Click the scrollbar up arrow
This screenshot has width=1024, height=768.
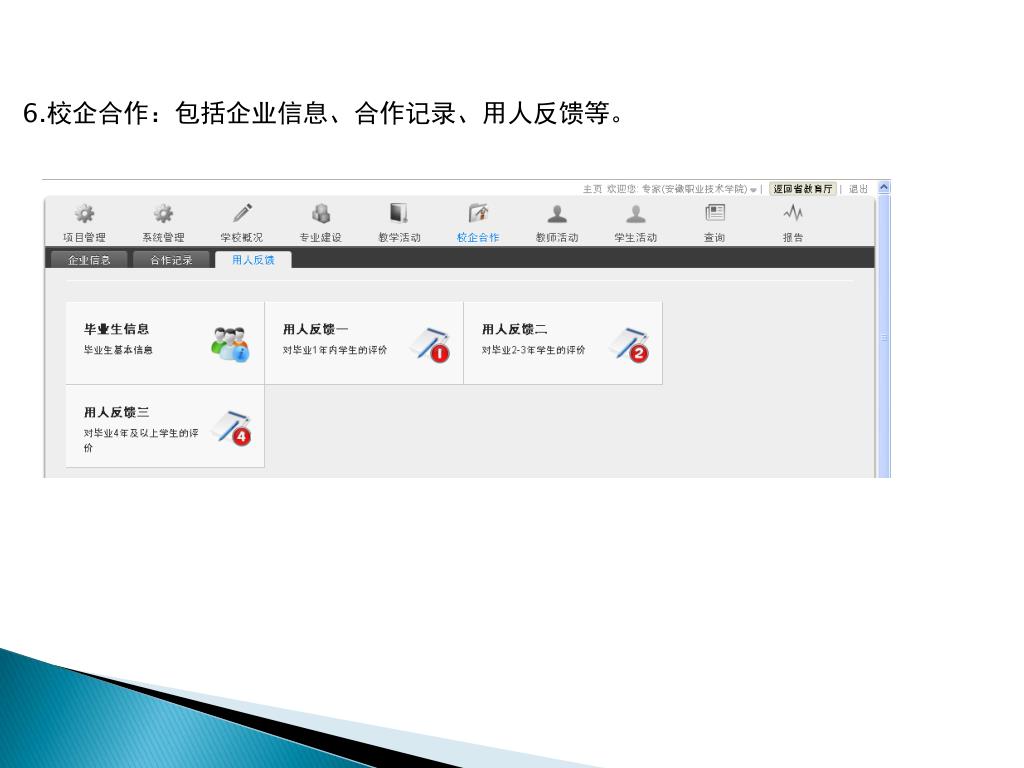tap(884, 187)
